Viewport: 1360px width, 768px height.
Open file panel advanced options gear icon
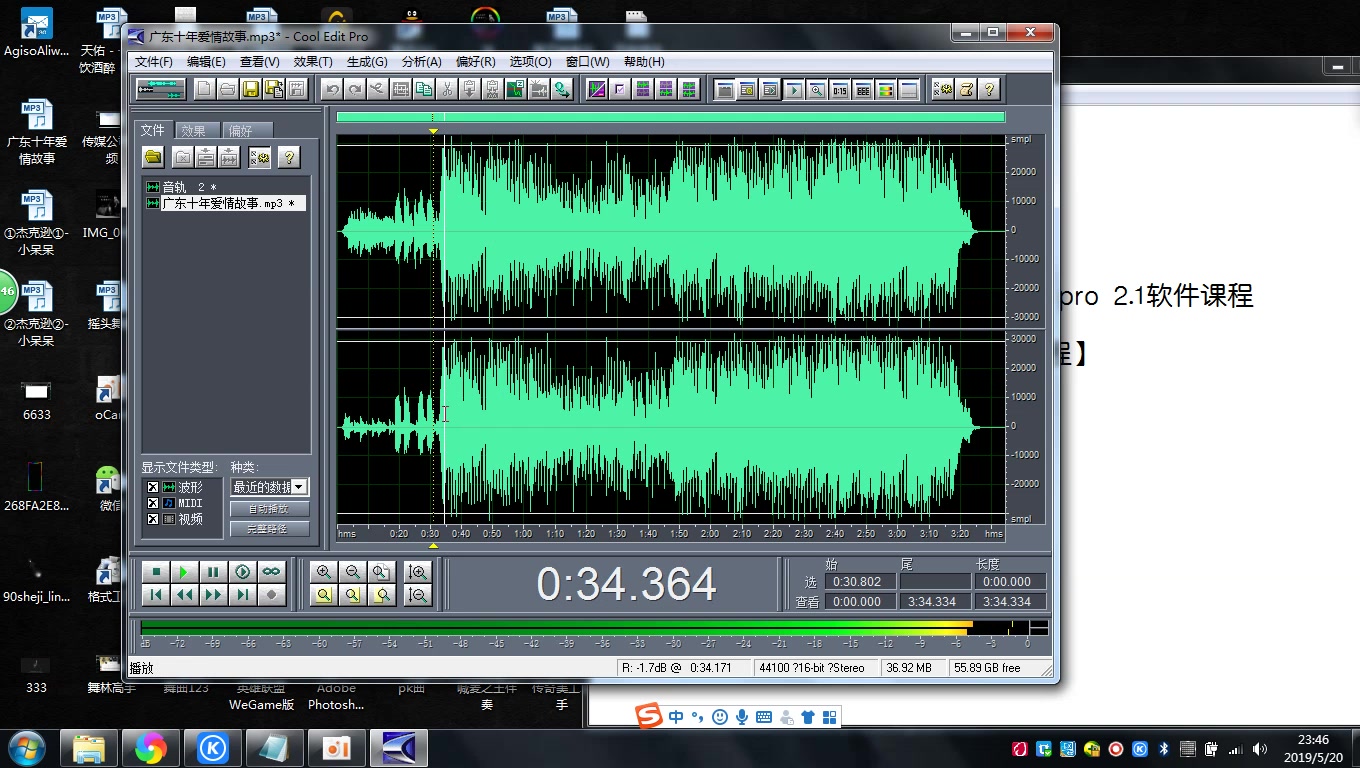tap(260, 157)
